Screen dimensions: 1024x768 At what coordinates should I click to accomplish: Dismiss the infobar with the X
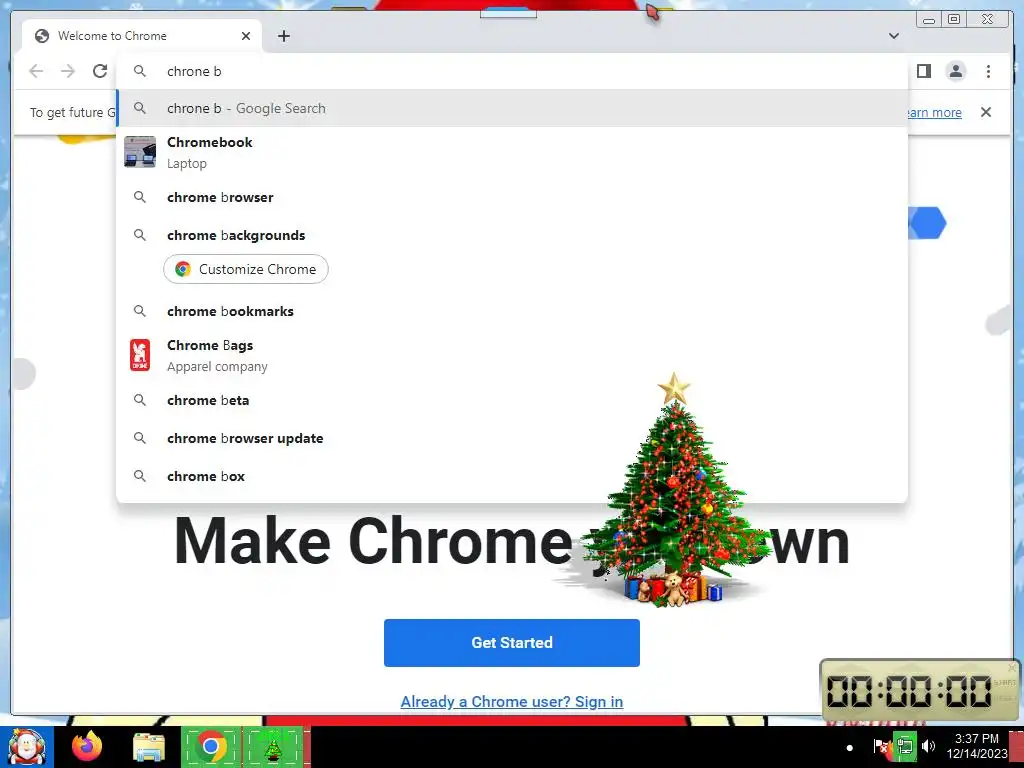(x=985, y=112)
